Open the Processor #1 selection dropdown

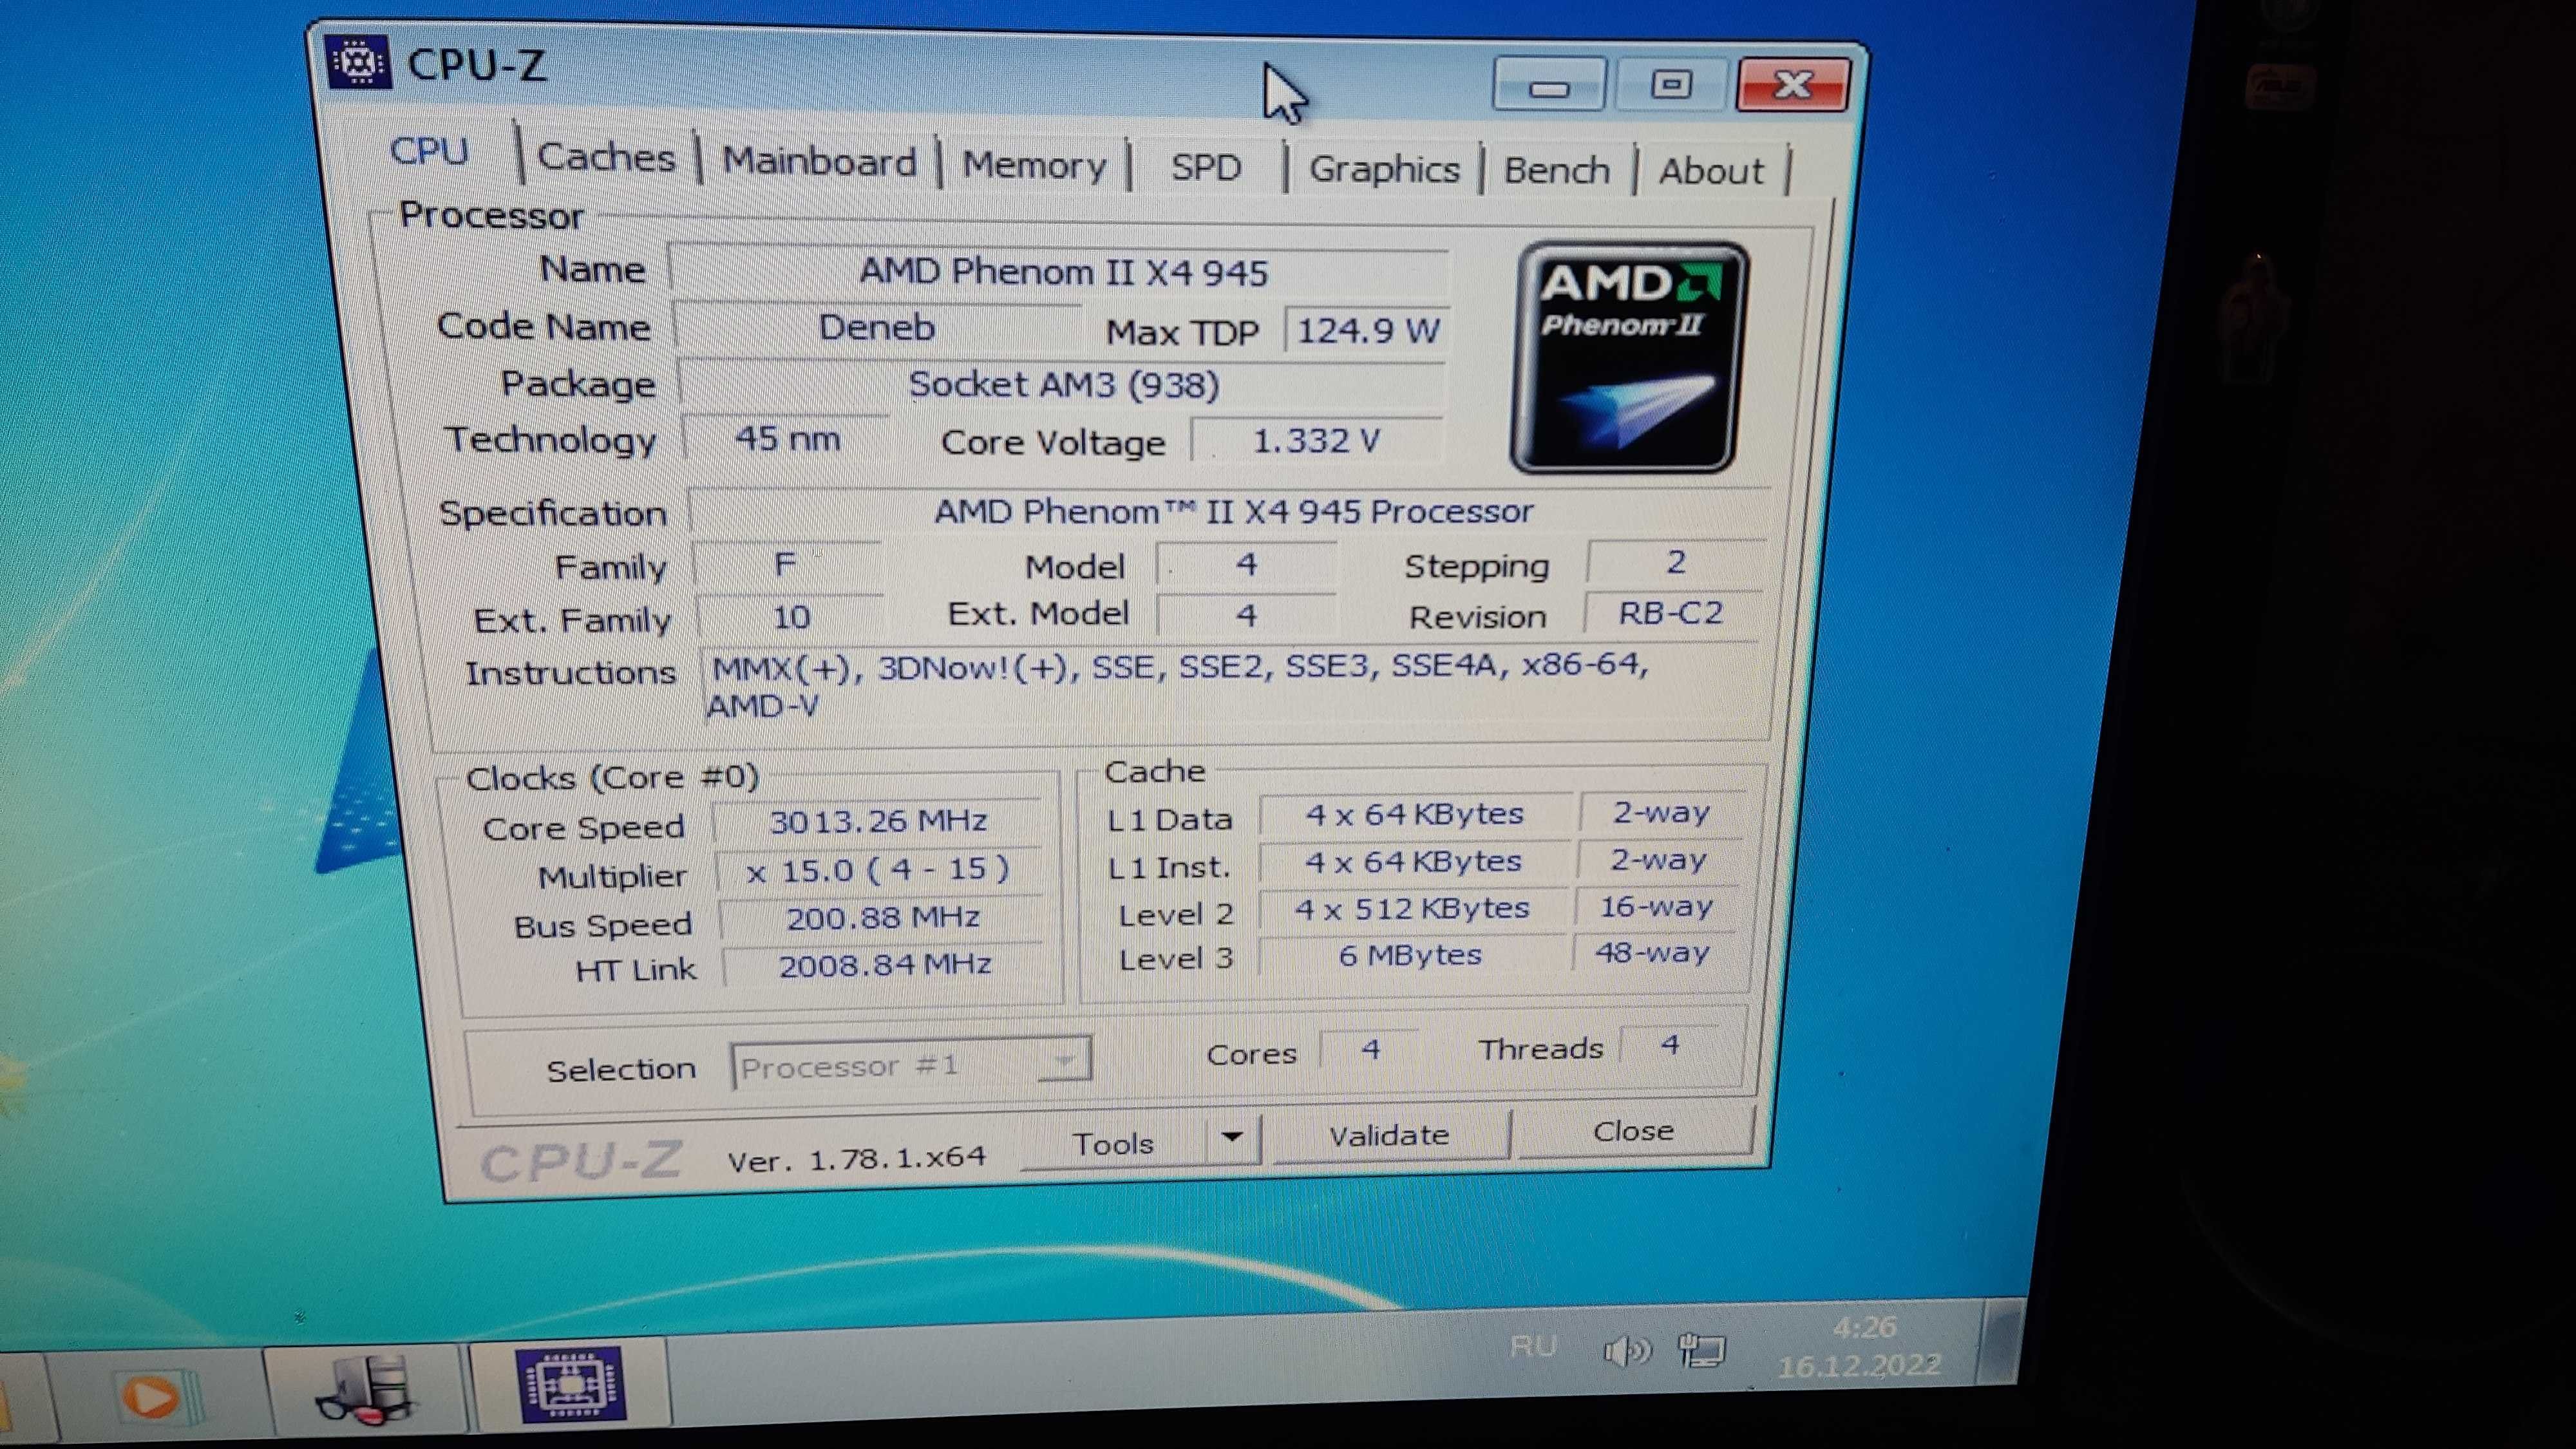coord(911,1065)
